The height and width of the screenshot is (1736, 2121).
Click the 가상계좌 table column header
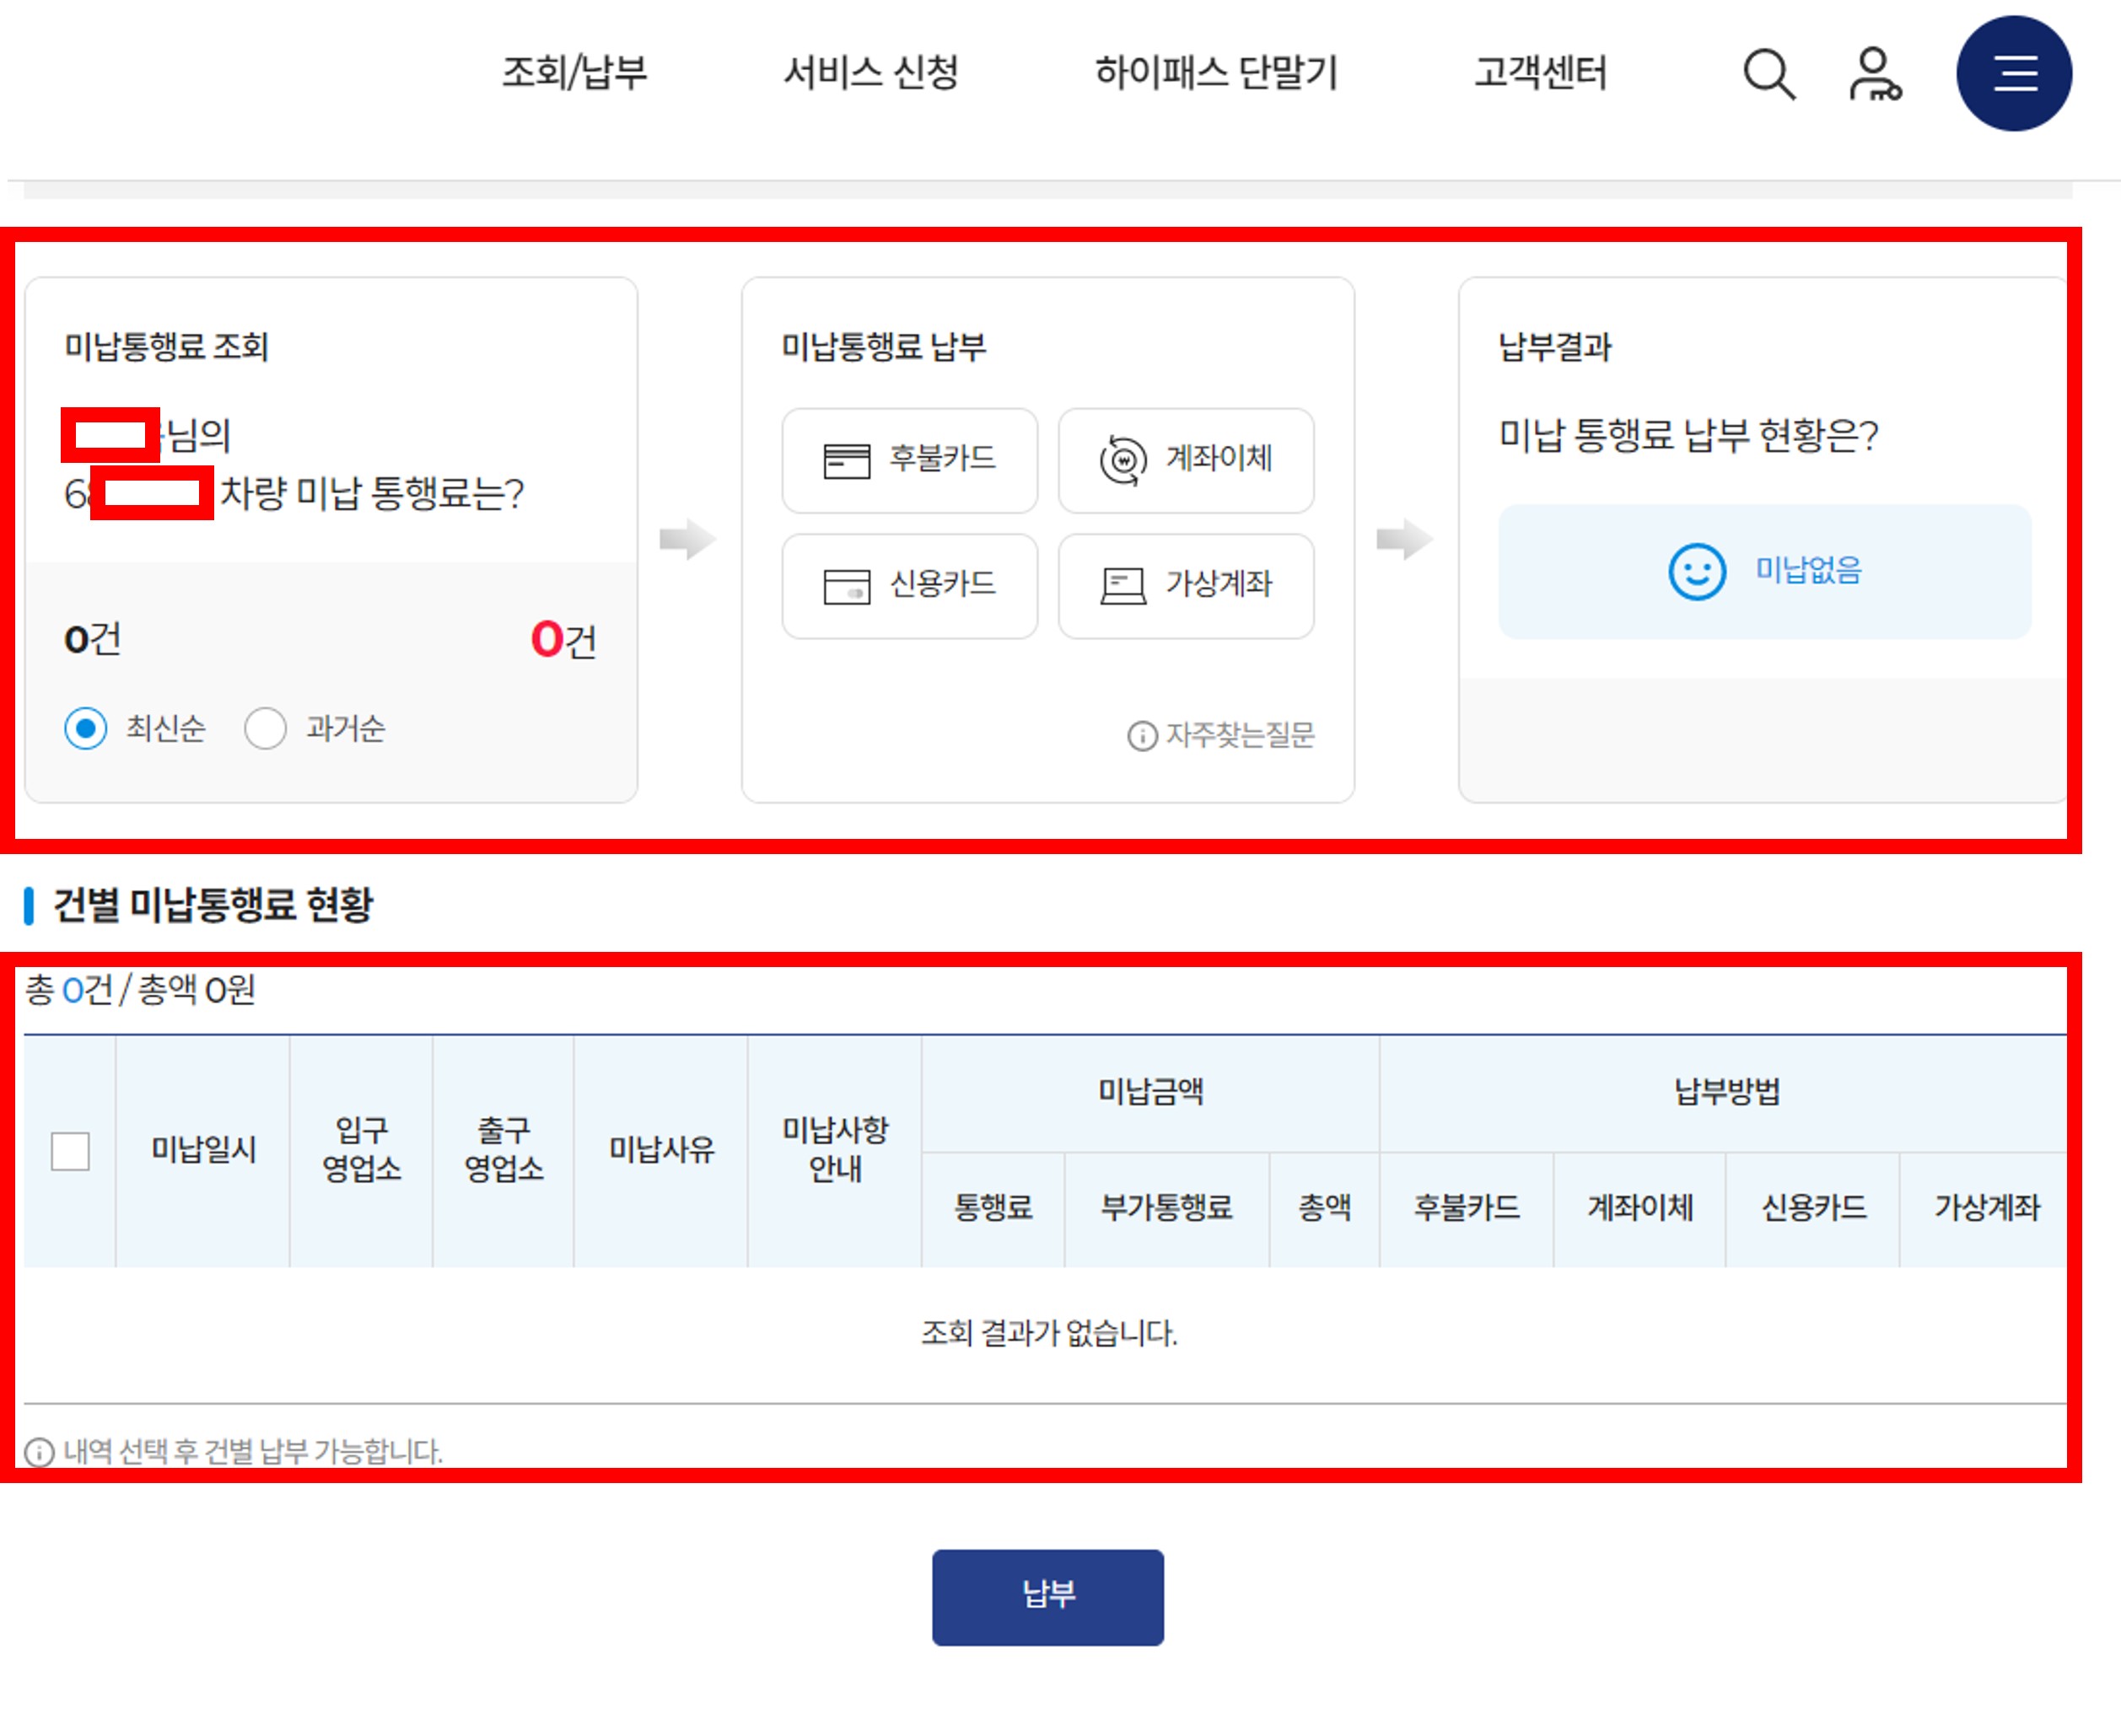pyautogui.click(x=1986, y=1208)
